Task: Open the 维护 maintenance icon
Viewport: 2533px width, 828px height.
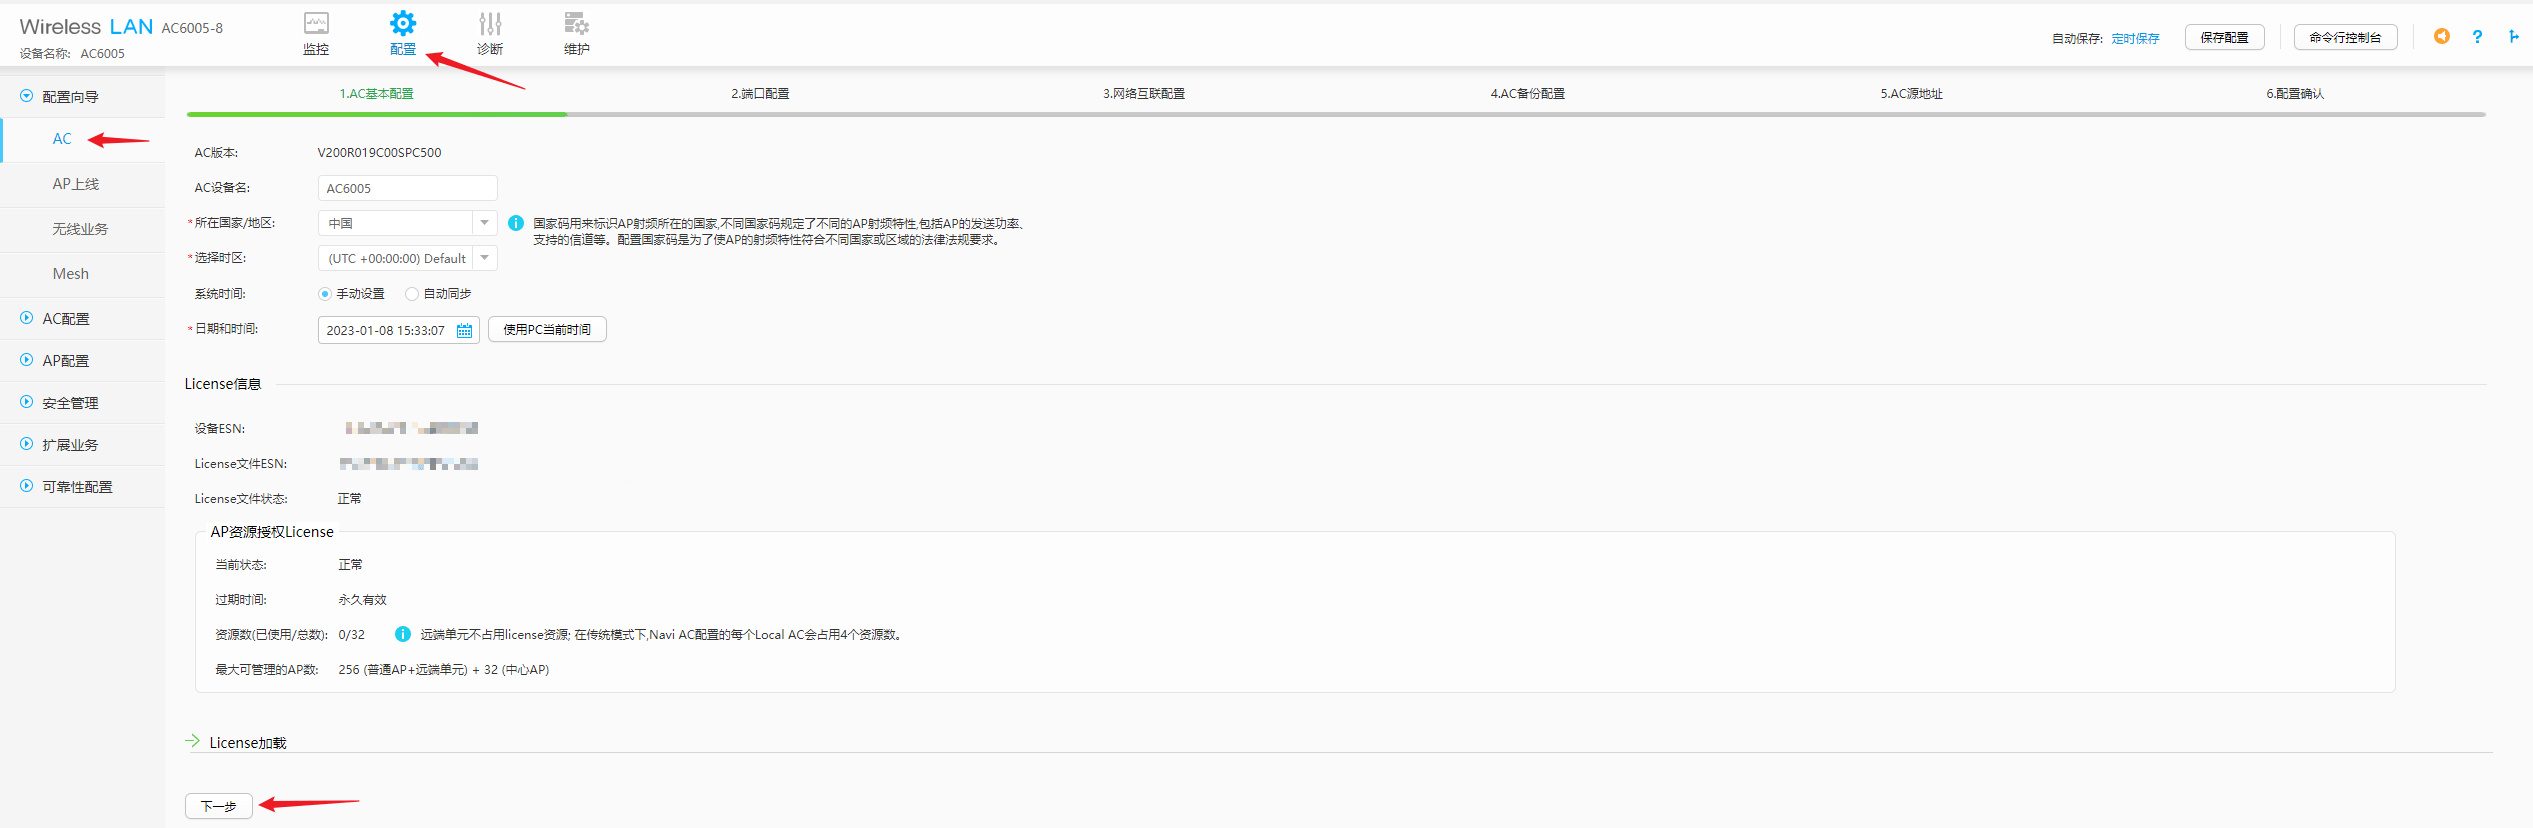Action: coord(576,24)
